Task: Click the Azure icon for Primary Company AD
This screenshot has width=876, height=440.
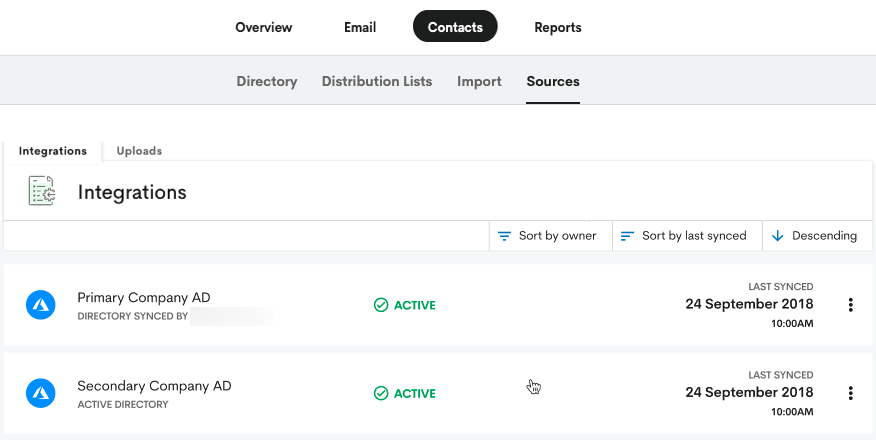Action: tap(41, 305)
